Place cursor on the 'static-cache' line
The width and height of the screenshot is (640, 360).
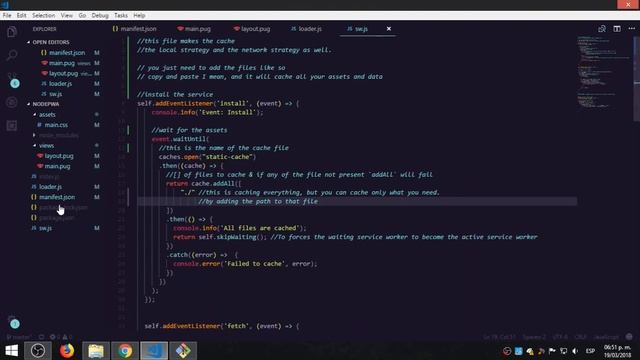click(x=207, y=157)
